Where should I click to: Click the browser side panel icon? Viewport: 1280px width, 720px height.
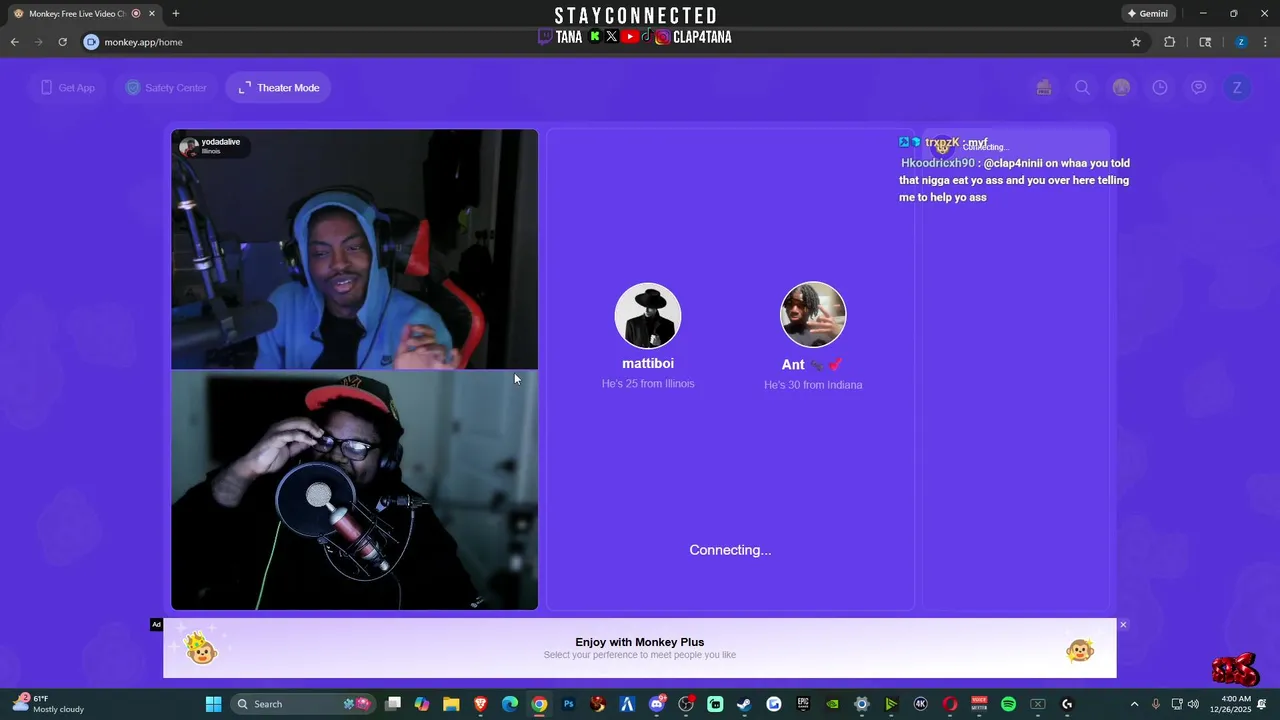(1205, 42)
